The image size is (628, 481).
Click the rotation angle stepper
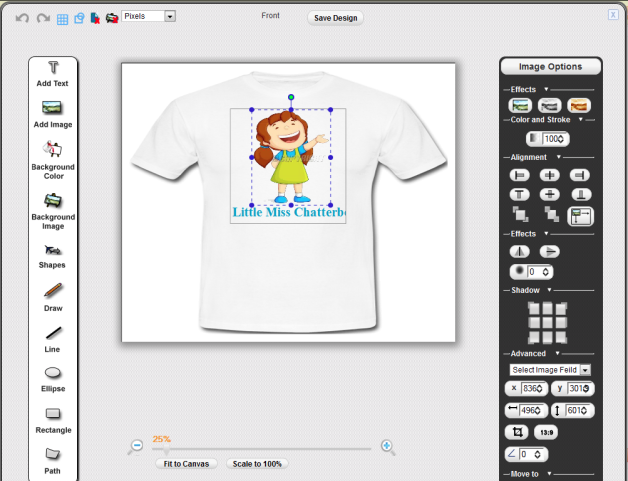pos(526,454)
